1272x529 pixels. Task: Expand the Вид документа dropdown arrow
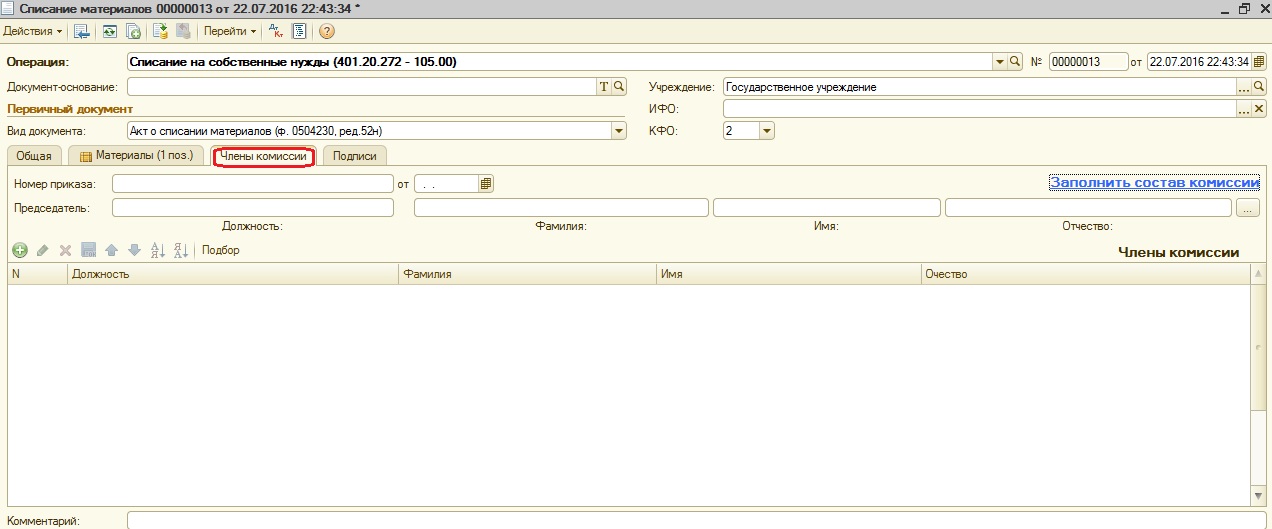coord(619,130)
